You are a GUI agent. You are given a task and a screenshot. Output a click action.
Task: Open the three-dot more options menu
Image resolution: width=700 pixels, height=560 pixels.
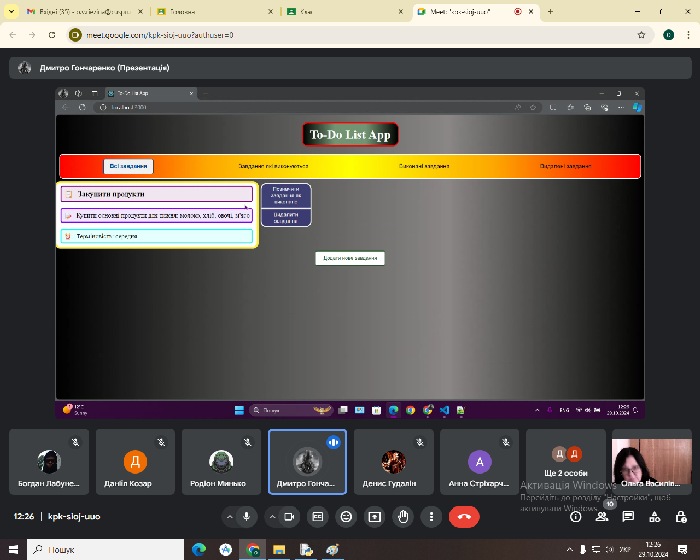[431, 517]
